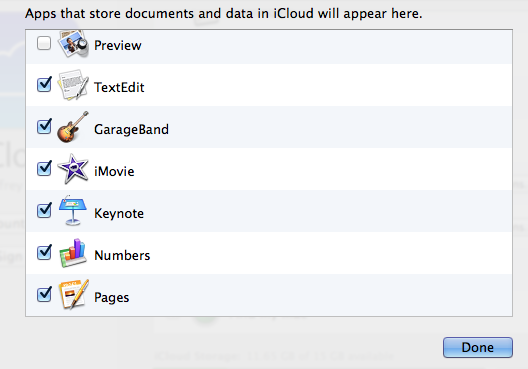Select the Preview row label

(118, 45)
